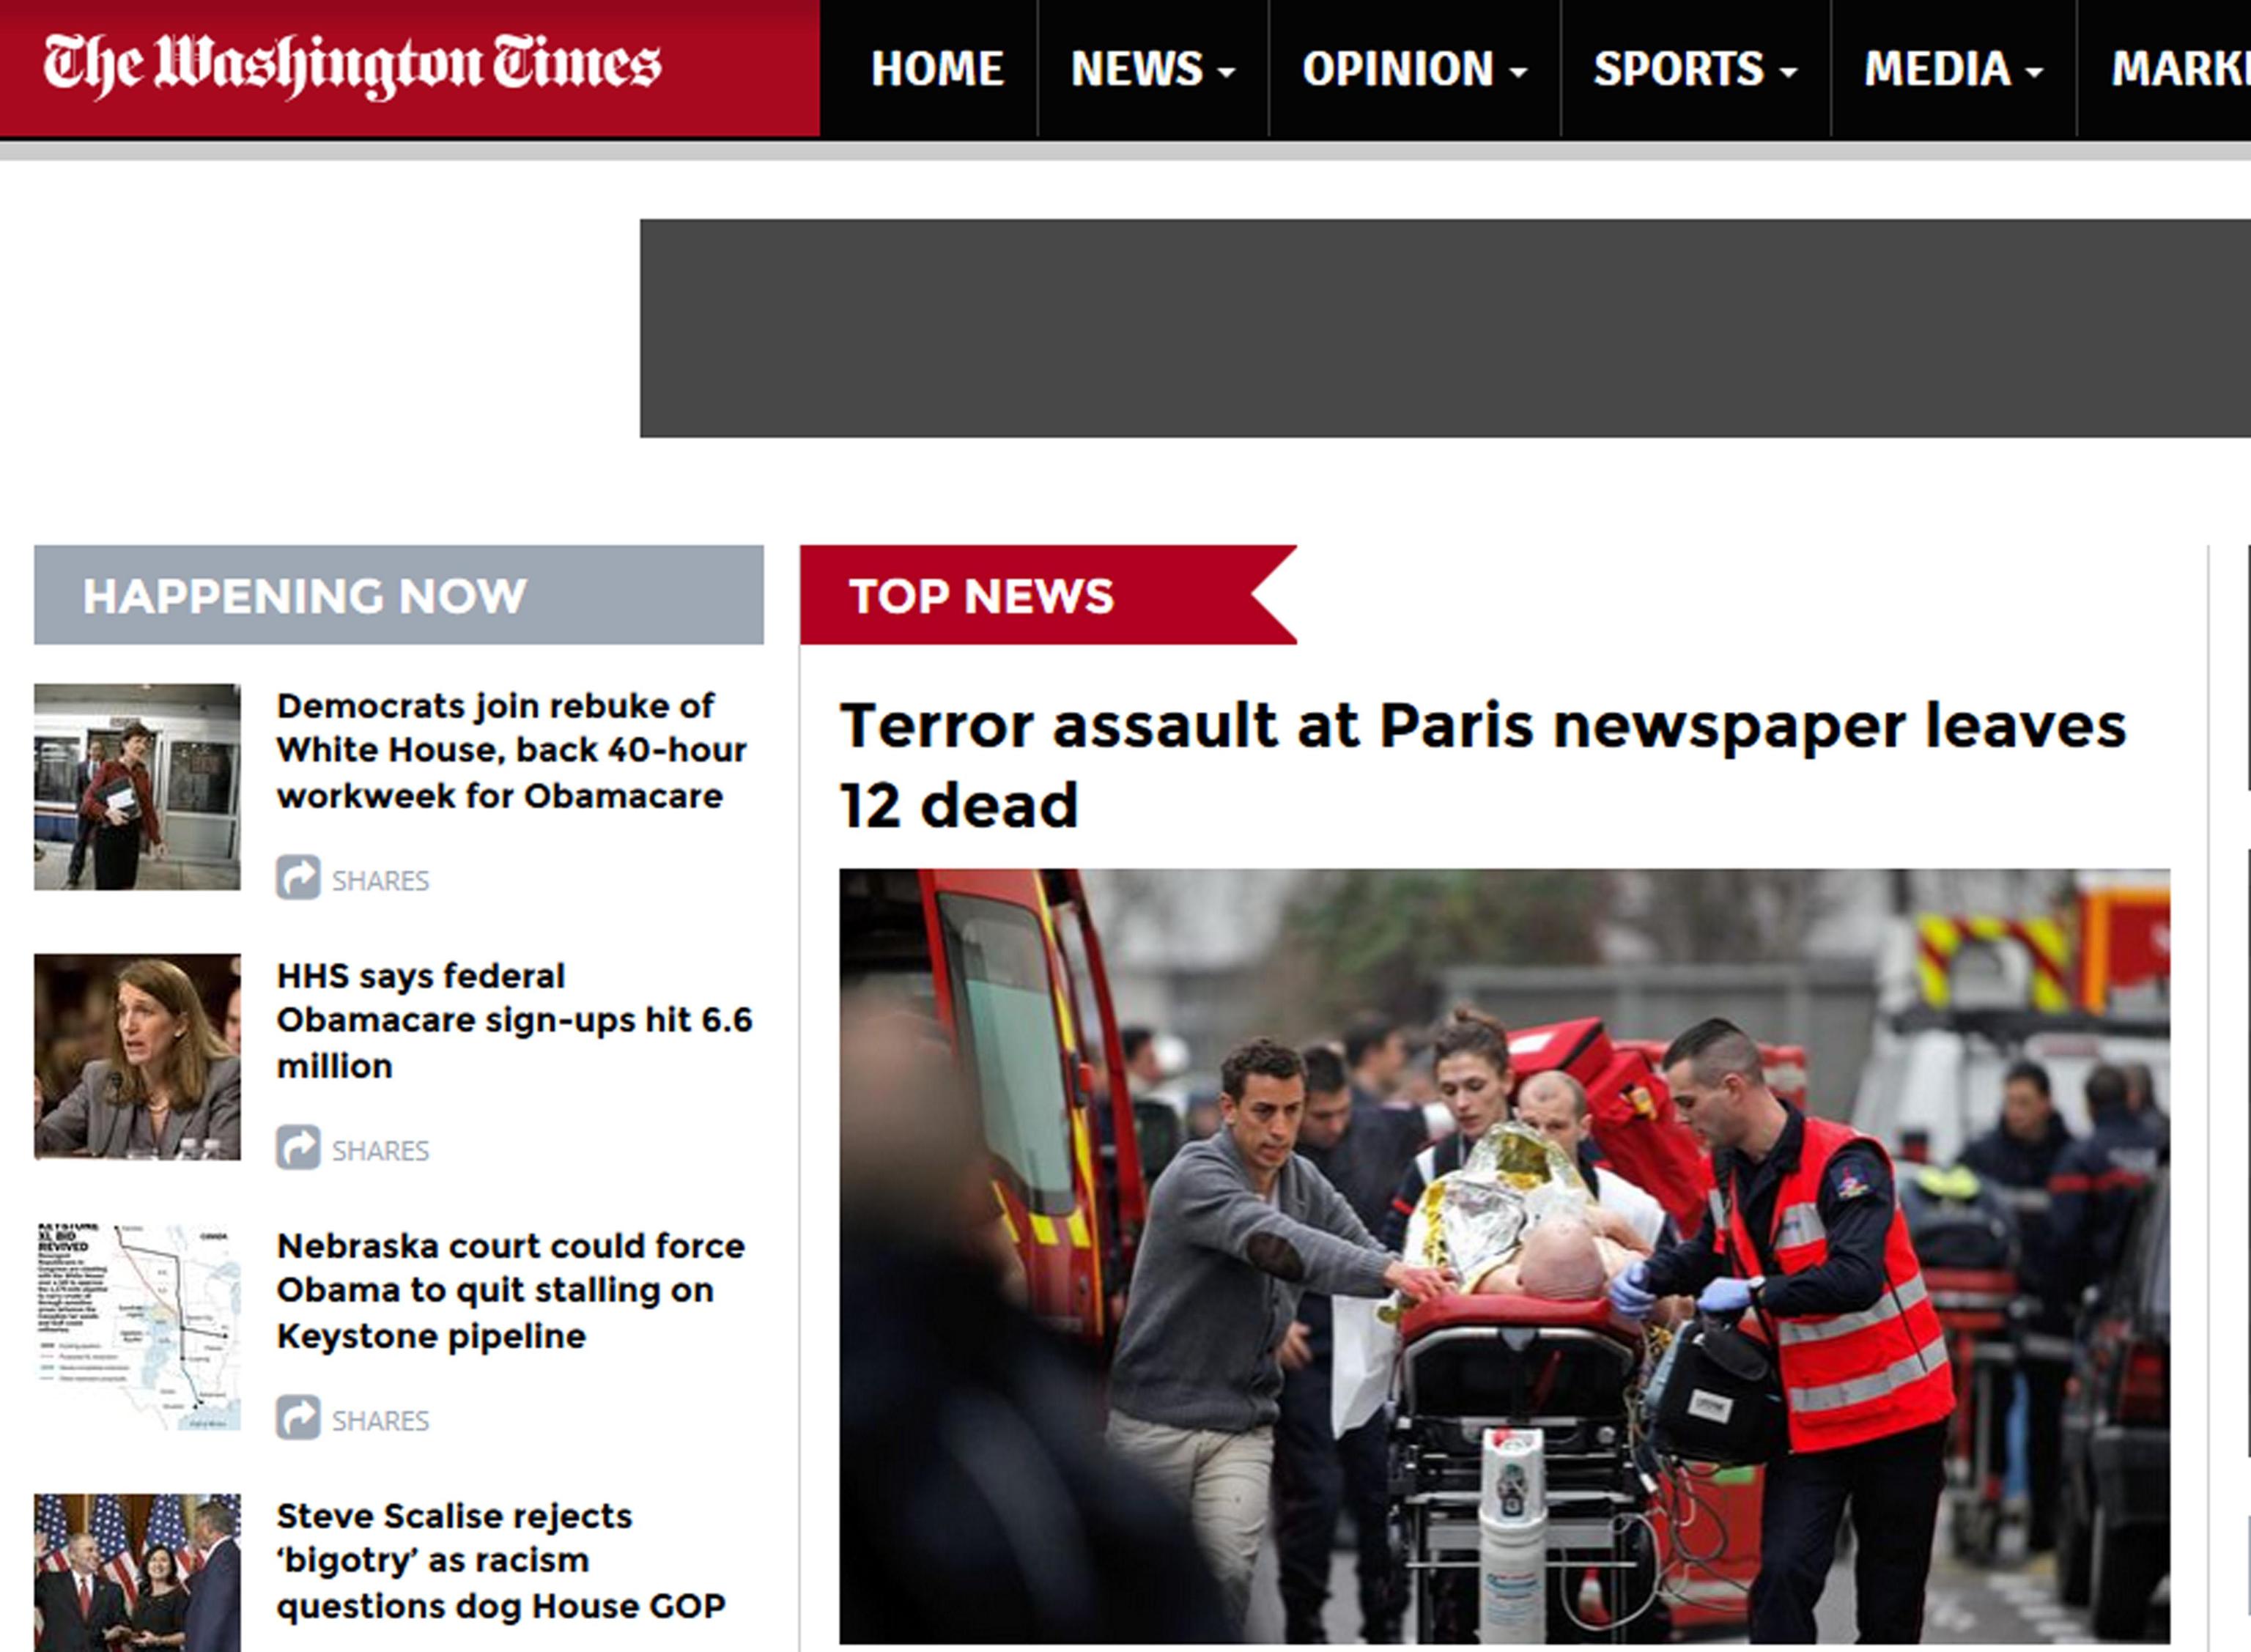Click the Paris attack stretcher photo
This screenshot has width=2251, height=1652.
pyautogui.click(x=1504, y=1255)
